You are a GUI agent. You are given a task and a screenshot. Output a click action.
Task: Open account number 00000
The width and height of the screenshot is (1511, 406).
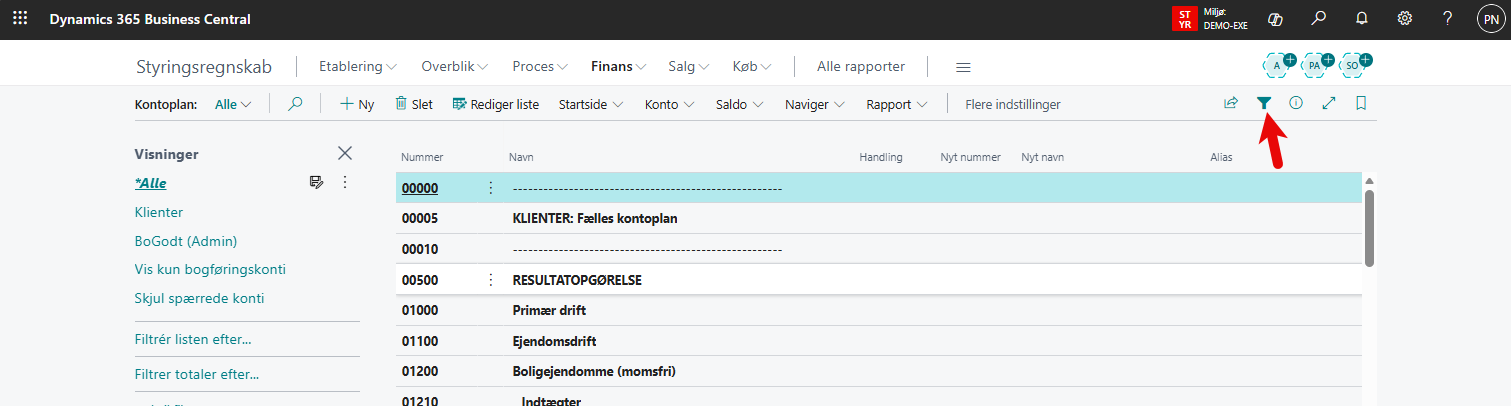[x=420, y=188]
